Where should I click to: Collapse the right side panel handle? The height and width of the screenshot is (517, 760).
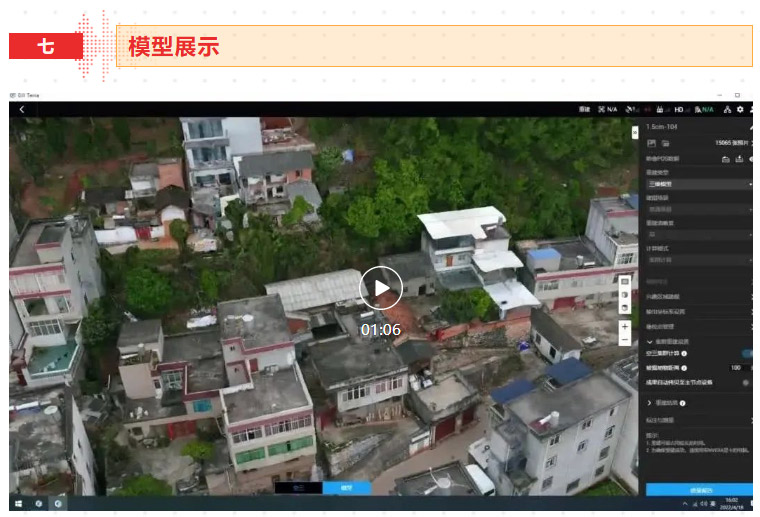pos(634,131)
